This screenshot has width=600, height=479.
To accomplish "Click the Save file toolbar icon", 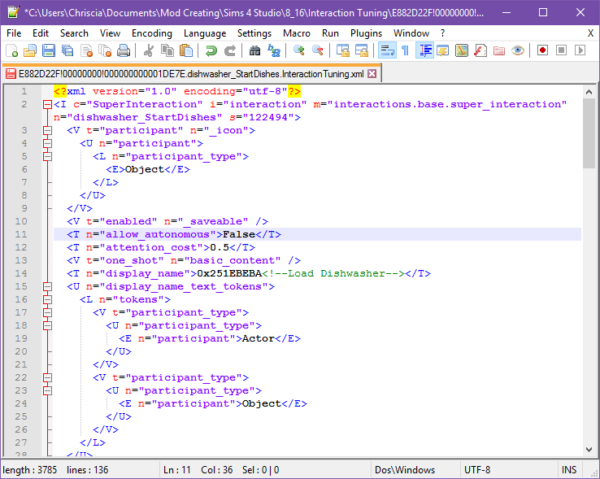I will click(x=48, y=50).
